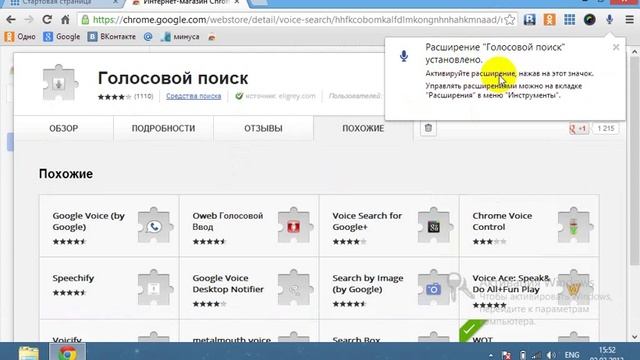
Task: Open the Средства поиска category link
Action: click(193, 96)
